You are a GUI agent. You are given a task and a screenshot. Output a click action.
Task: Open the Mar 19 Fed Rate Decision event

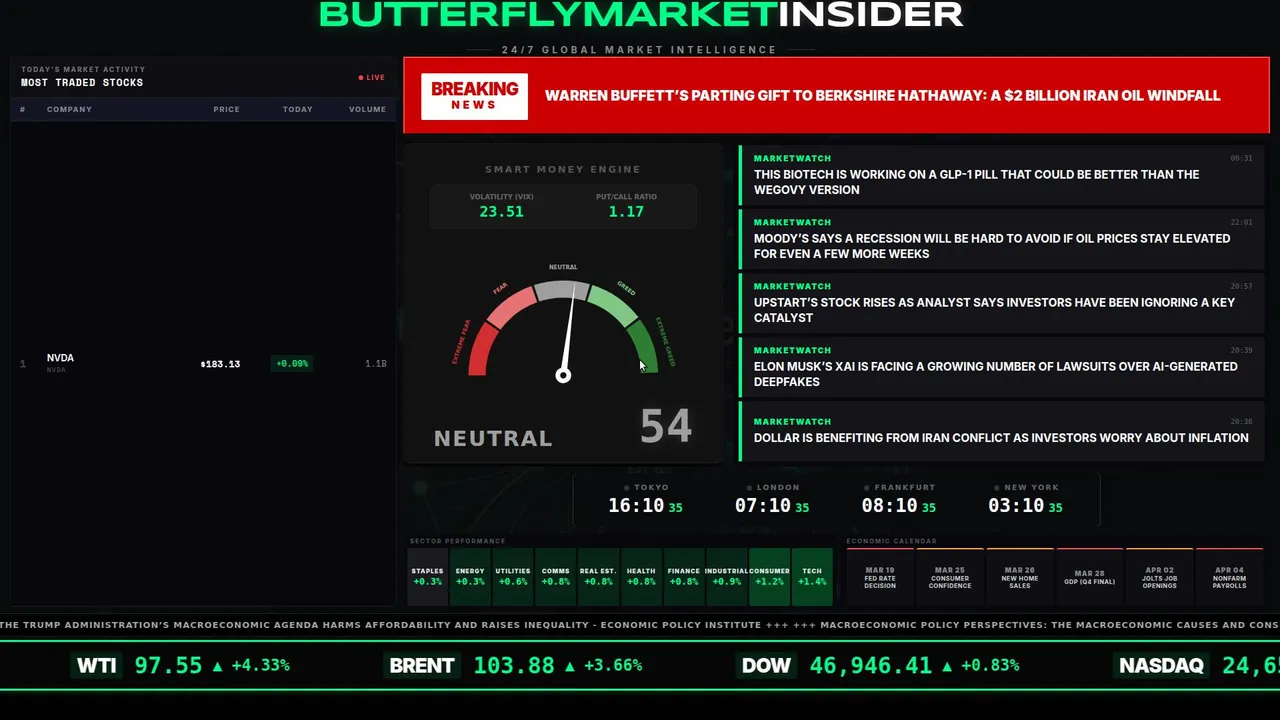(880, 577)
